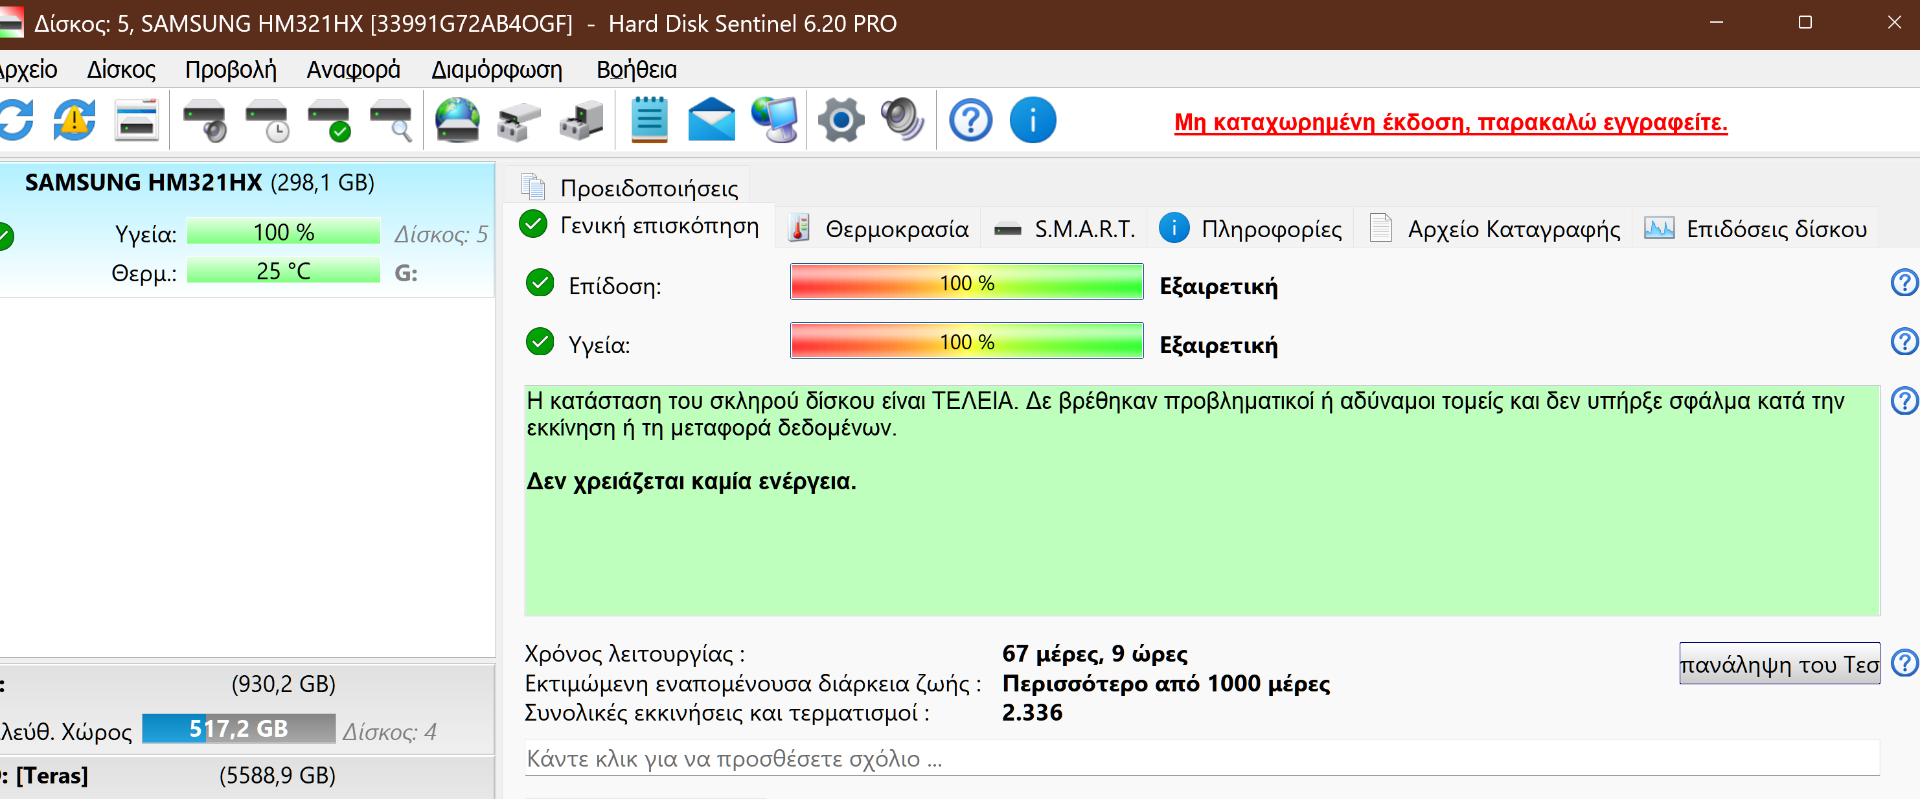Screen dimensions: 1920x799
Task: Click the Δίσκος: 5 label in sidebar
Action: [x=441, y=234]
